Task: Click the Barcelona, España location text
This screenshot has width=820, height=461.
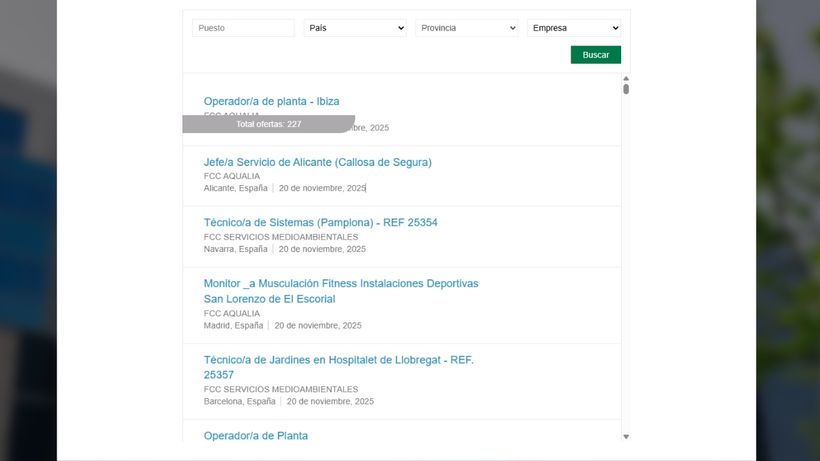Action: pos(239,401)
